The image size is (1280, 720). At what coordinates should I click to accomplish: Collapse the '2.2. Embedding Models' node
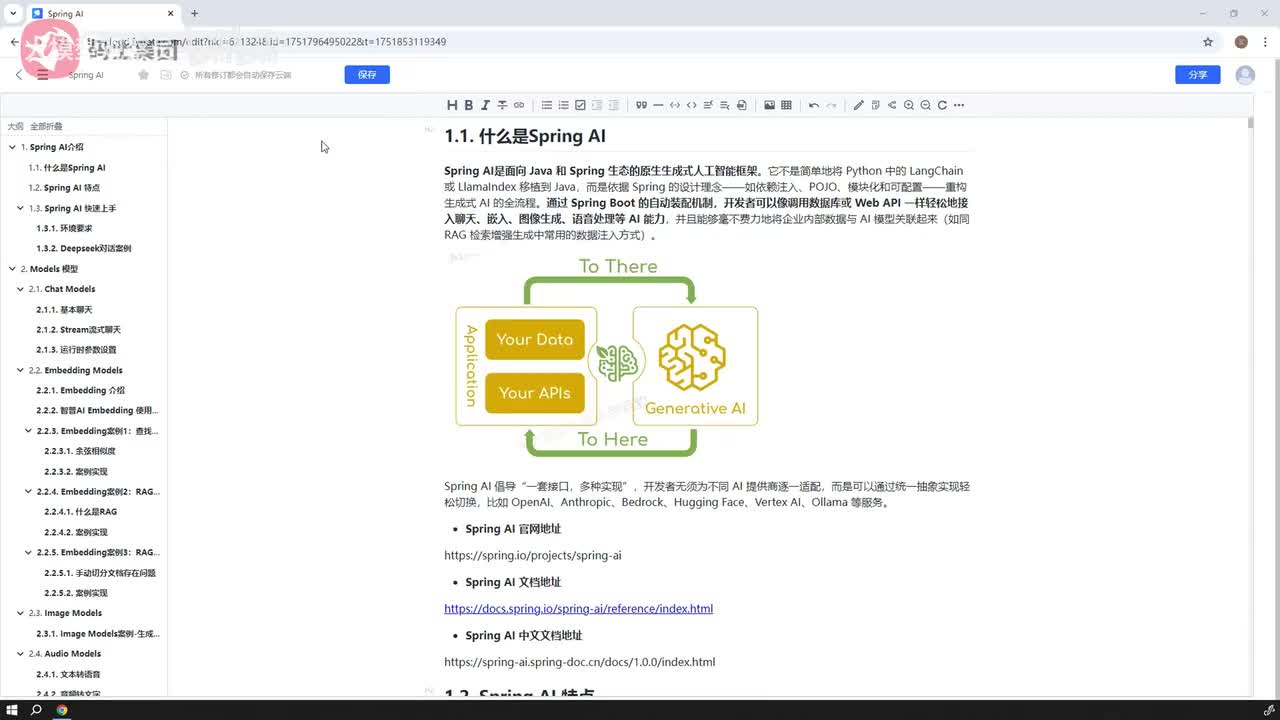[20, 370]
